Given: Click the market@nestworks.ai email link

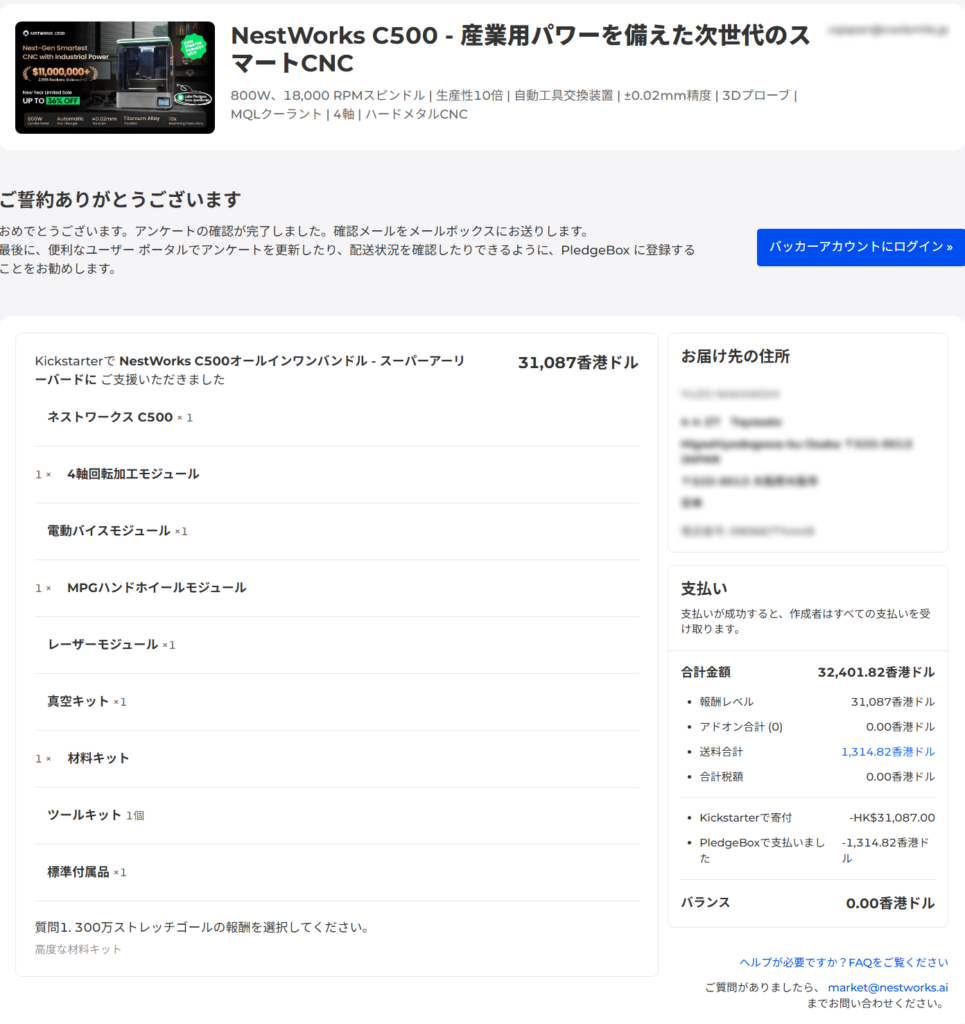Looking at the screenshot, I should click(887, 987).
